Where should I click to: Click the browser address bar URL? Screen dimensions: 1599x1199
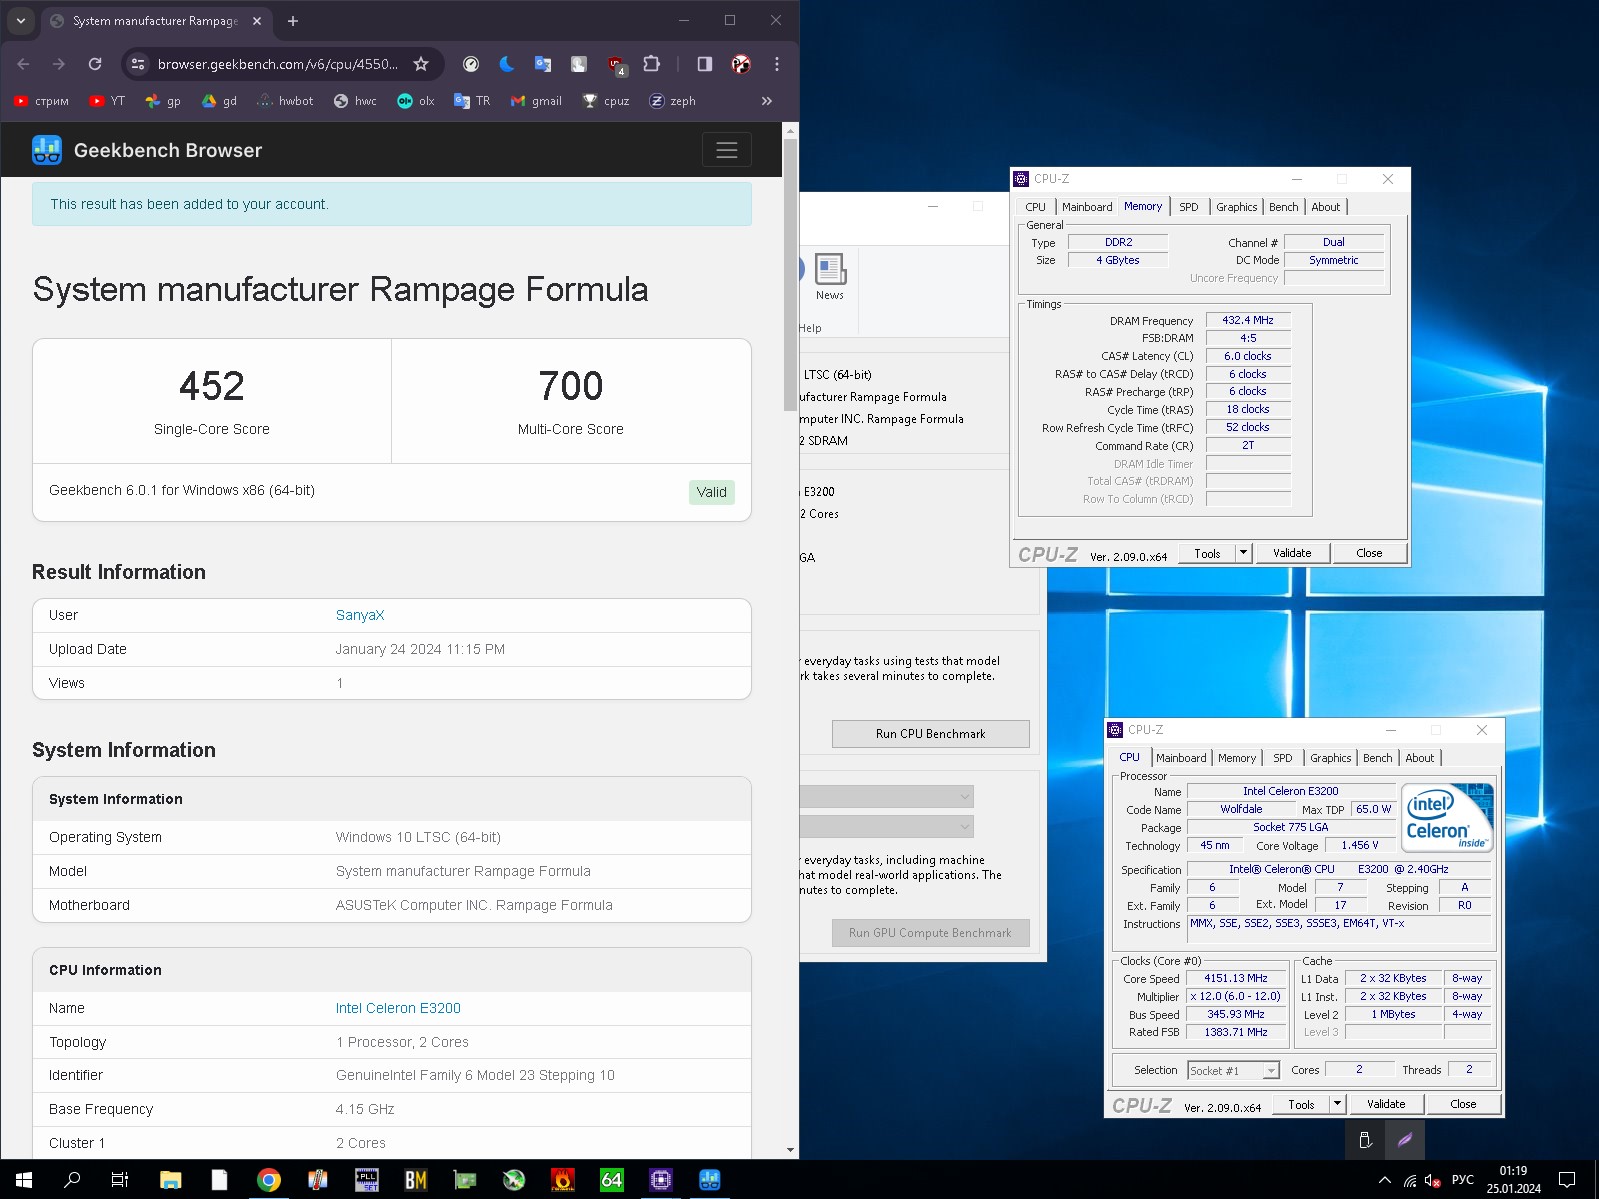click(277, 64)
